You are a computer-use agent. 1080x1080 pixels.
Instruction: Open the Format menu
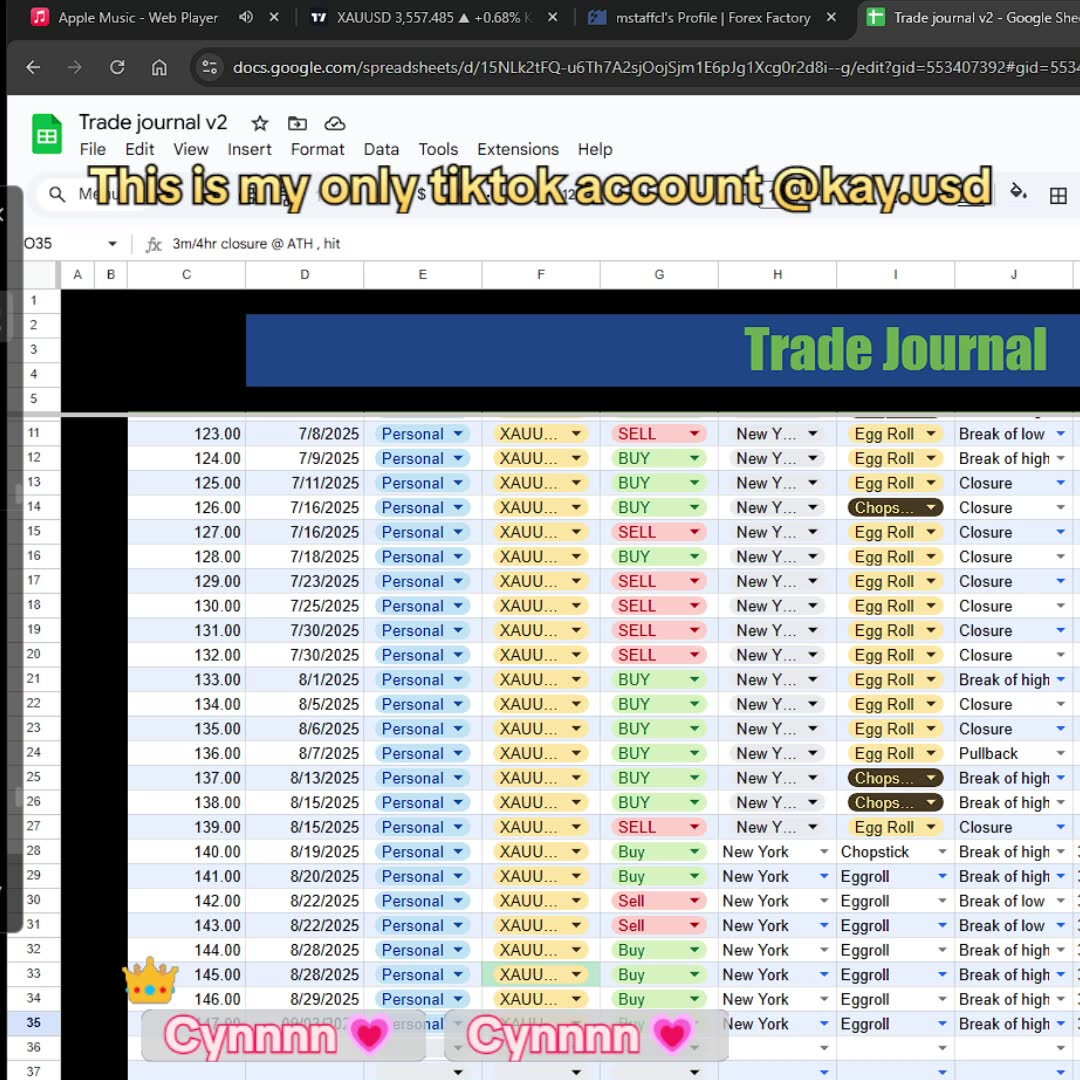pos(317,149)
